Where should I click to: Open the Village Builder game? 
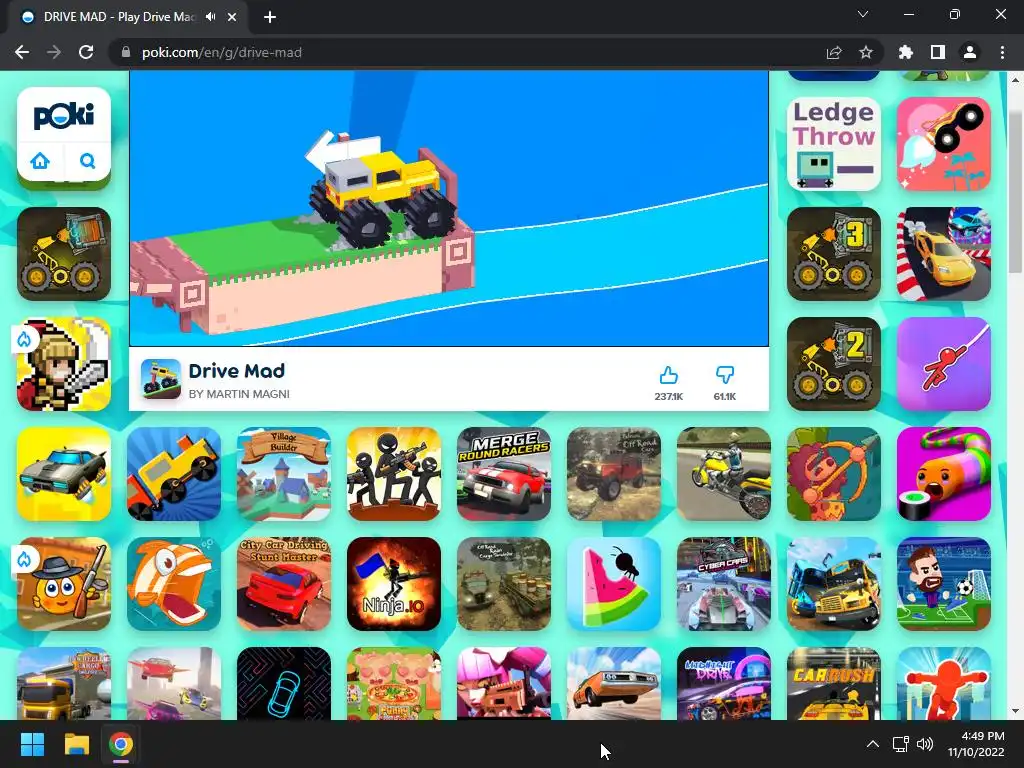point(283,474)
